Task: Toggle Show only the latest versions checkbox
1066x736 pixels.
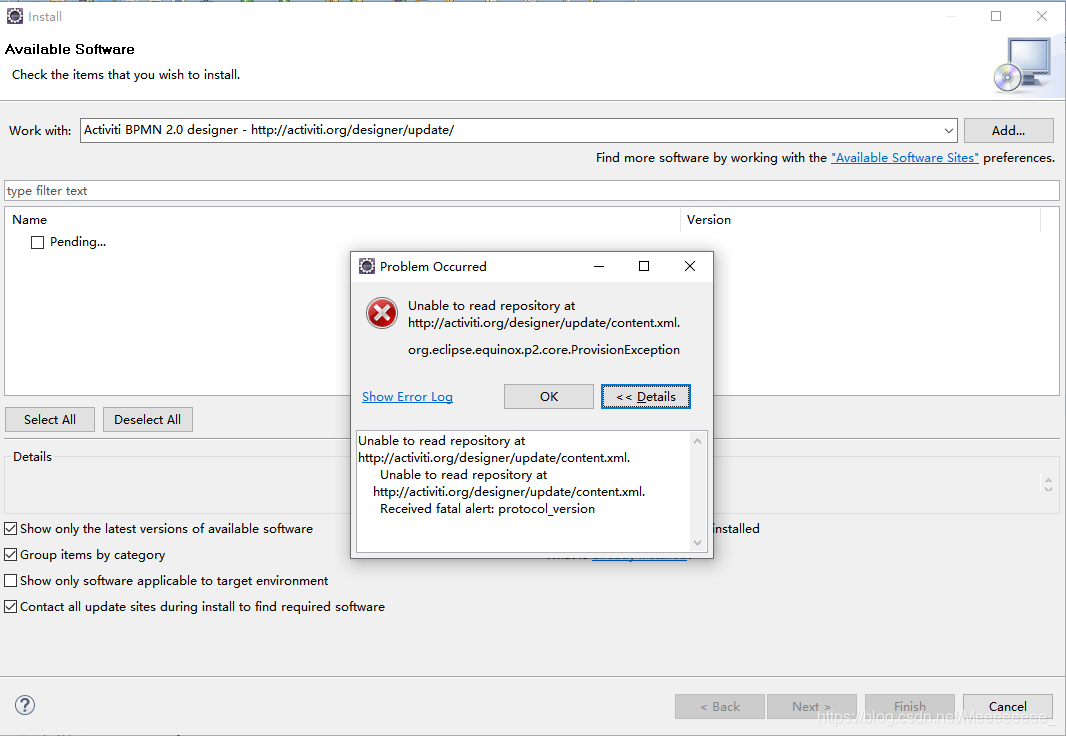Action: (x=11, y=529)
